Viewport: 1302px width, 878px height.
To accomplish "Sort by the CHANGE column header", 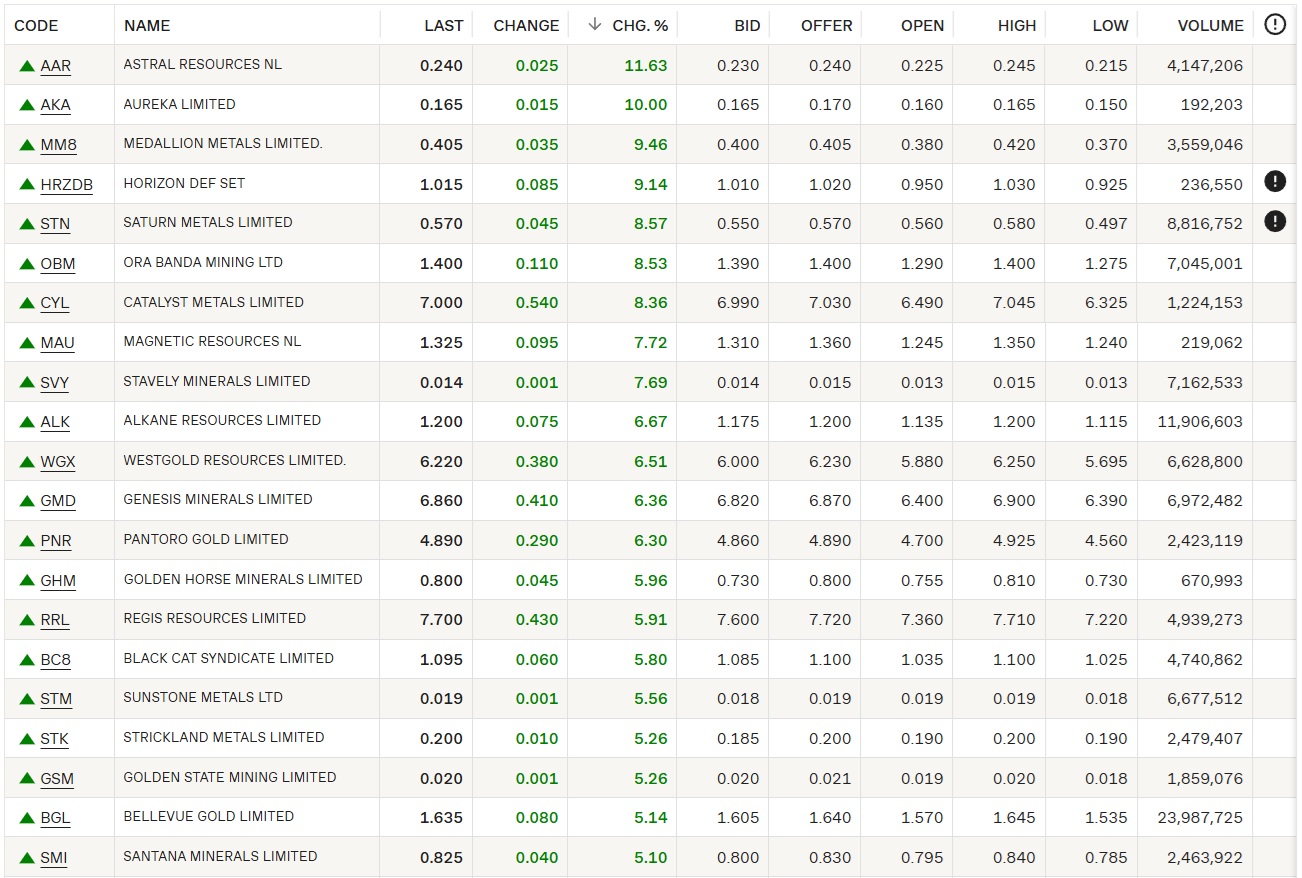I will click(526, 26).
